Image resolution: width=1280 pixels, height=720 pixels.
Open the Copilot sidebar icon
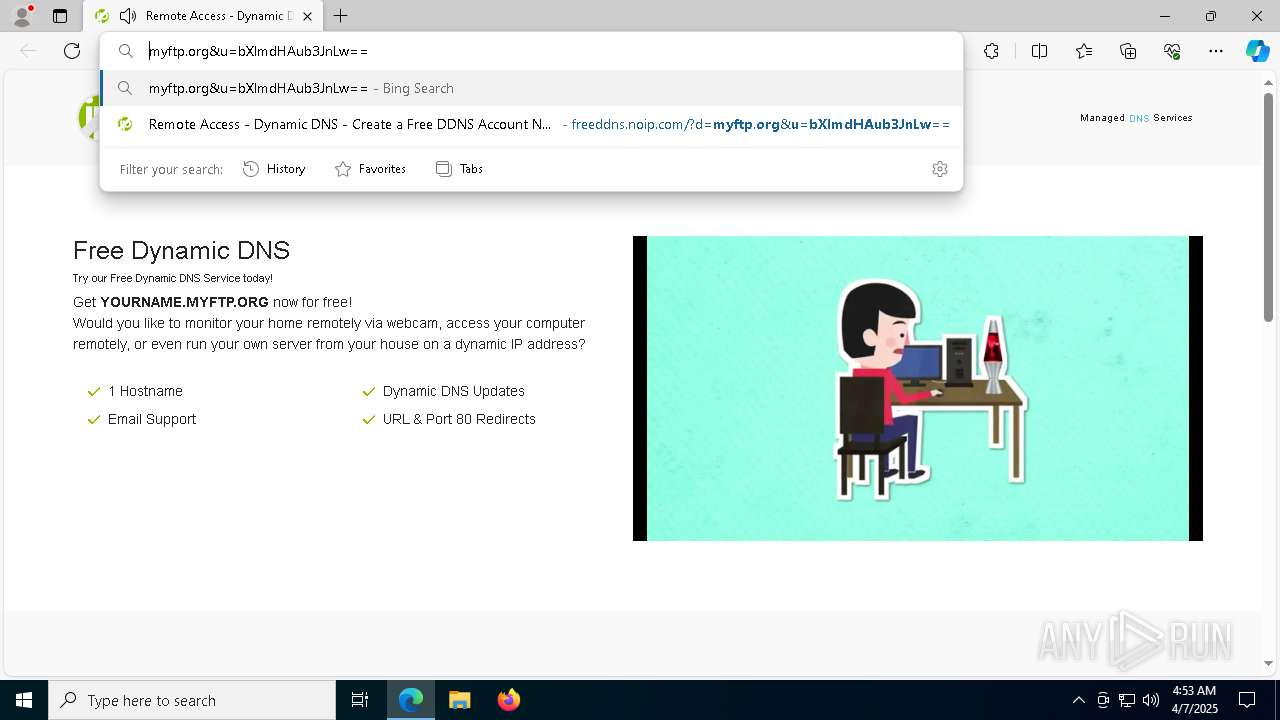point(1257,51)
